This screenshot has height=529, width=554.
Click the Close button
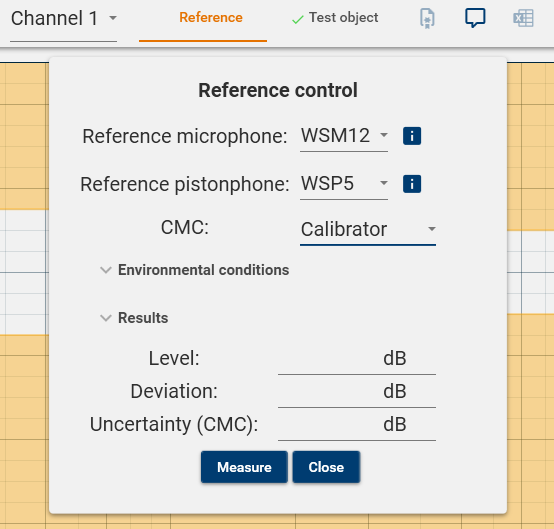coord(326,467)
